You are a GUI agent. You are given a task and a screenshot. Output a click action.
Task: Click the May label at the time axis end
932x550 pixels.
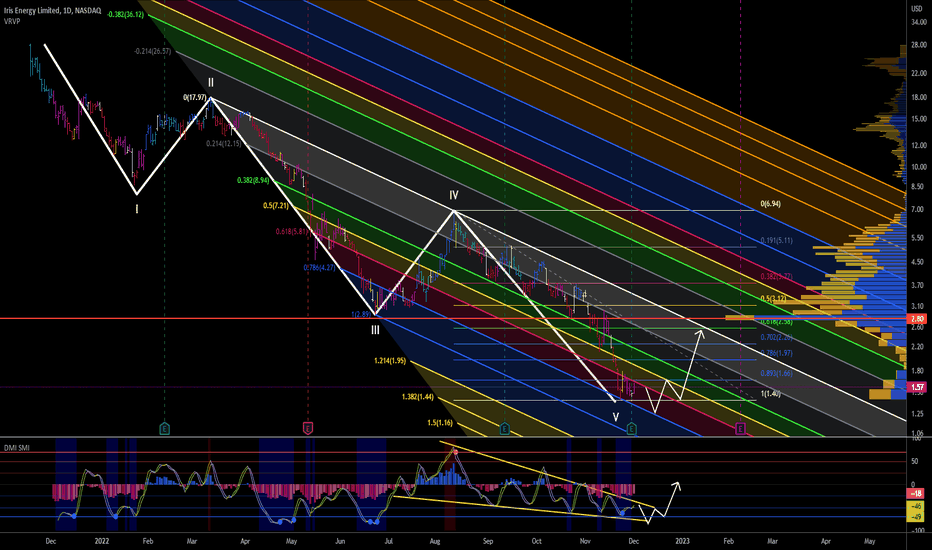[870, 541]
